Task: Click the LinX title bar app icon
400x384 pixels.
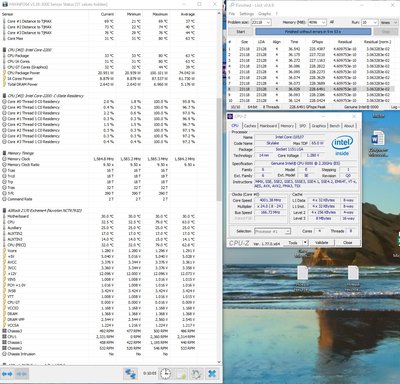Action: (x=232, y=5)
